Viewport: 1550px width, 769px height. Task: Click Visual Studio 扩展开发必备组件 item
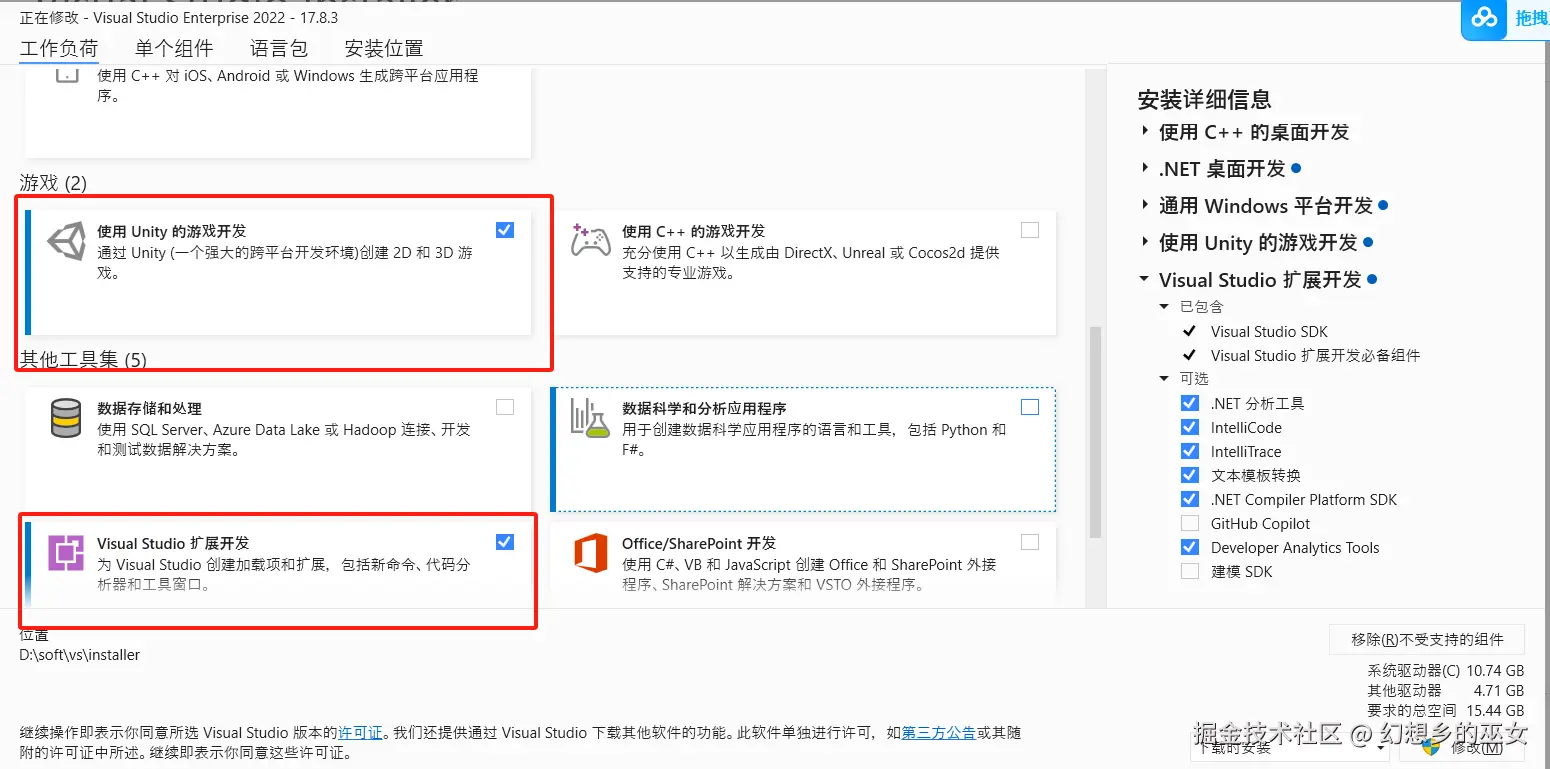click(x=1315, y=356)
